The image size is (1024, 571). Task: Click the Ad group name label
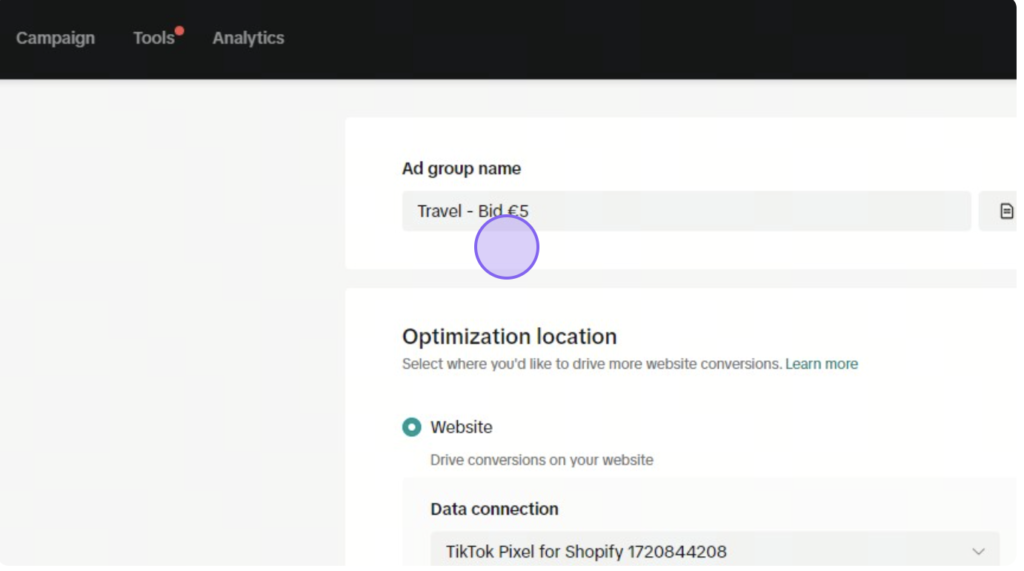point(461,169)
